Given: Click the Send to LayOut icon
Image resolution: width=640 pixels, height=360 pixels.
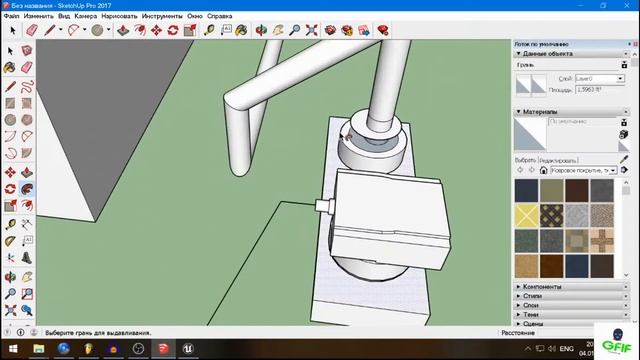Looking at the screenshot, I should pos(364,30).
